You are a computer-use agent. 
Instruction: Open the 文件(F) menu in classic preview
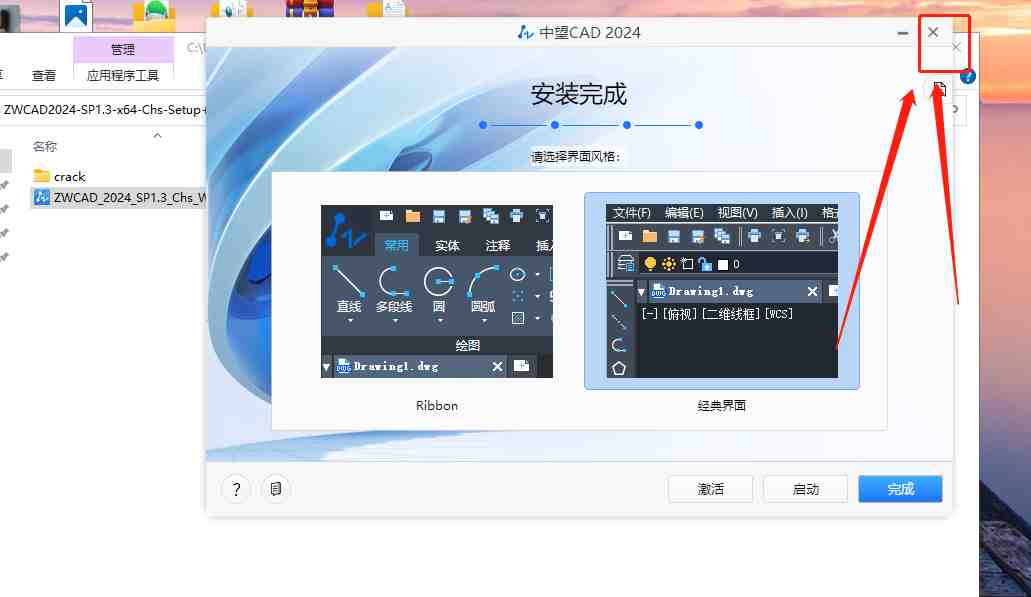pyautogui.click(x=634, y=212)
